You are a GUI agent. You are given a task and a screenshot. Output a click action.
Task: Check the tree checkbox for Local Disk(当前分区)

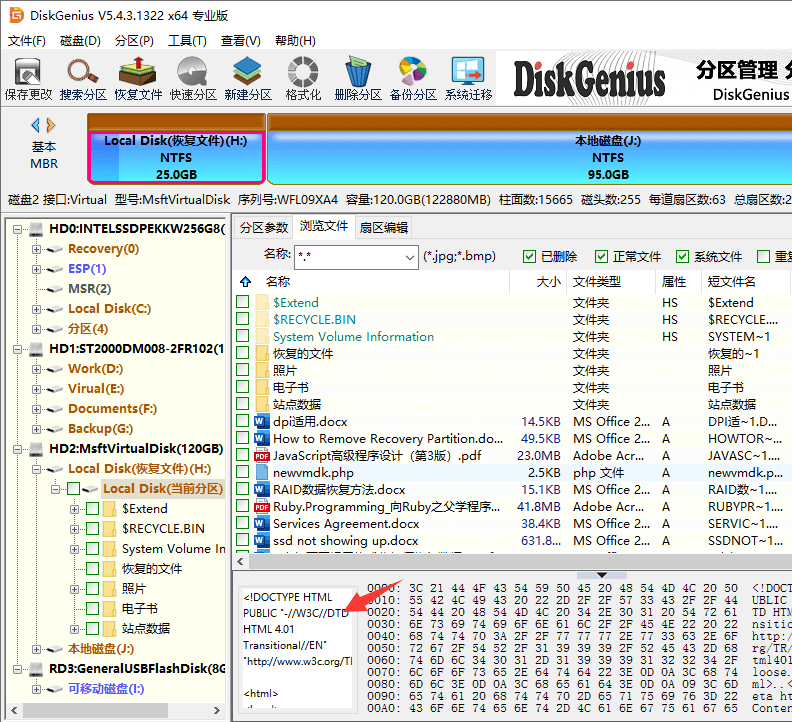74,489
